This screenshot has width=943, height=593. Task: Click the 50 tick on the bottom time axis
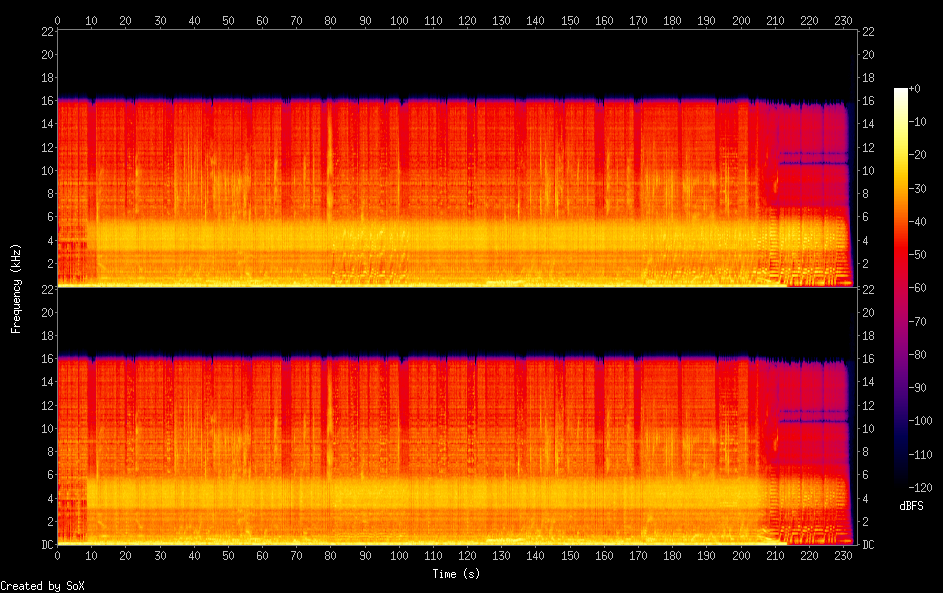229,555
